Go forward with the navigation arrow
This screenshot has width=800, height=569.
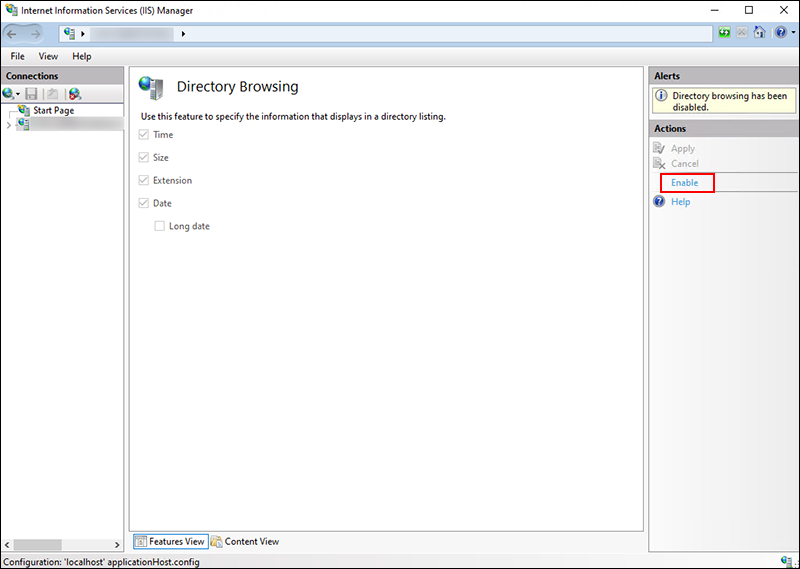35,34
